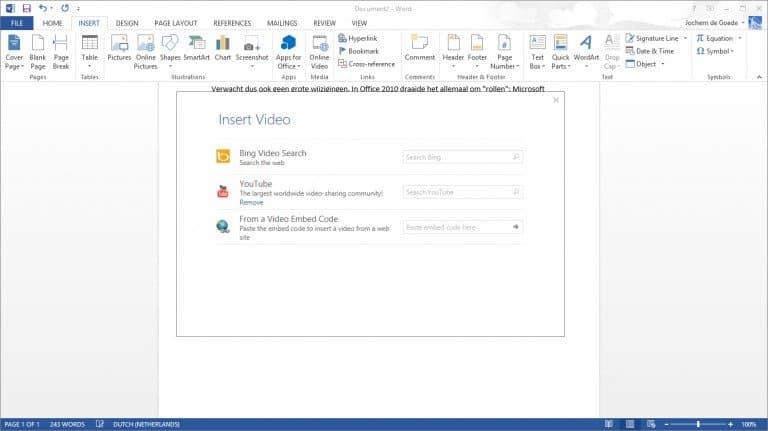Insert a Blank Page
This screenshot has height=431, width=768.
[x=37, y=52]
